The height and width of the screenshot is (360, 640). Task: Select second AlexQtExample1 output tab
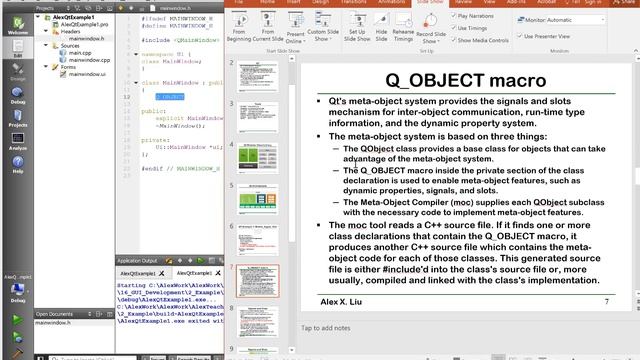[x=194, y=273]
